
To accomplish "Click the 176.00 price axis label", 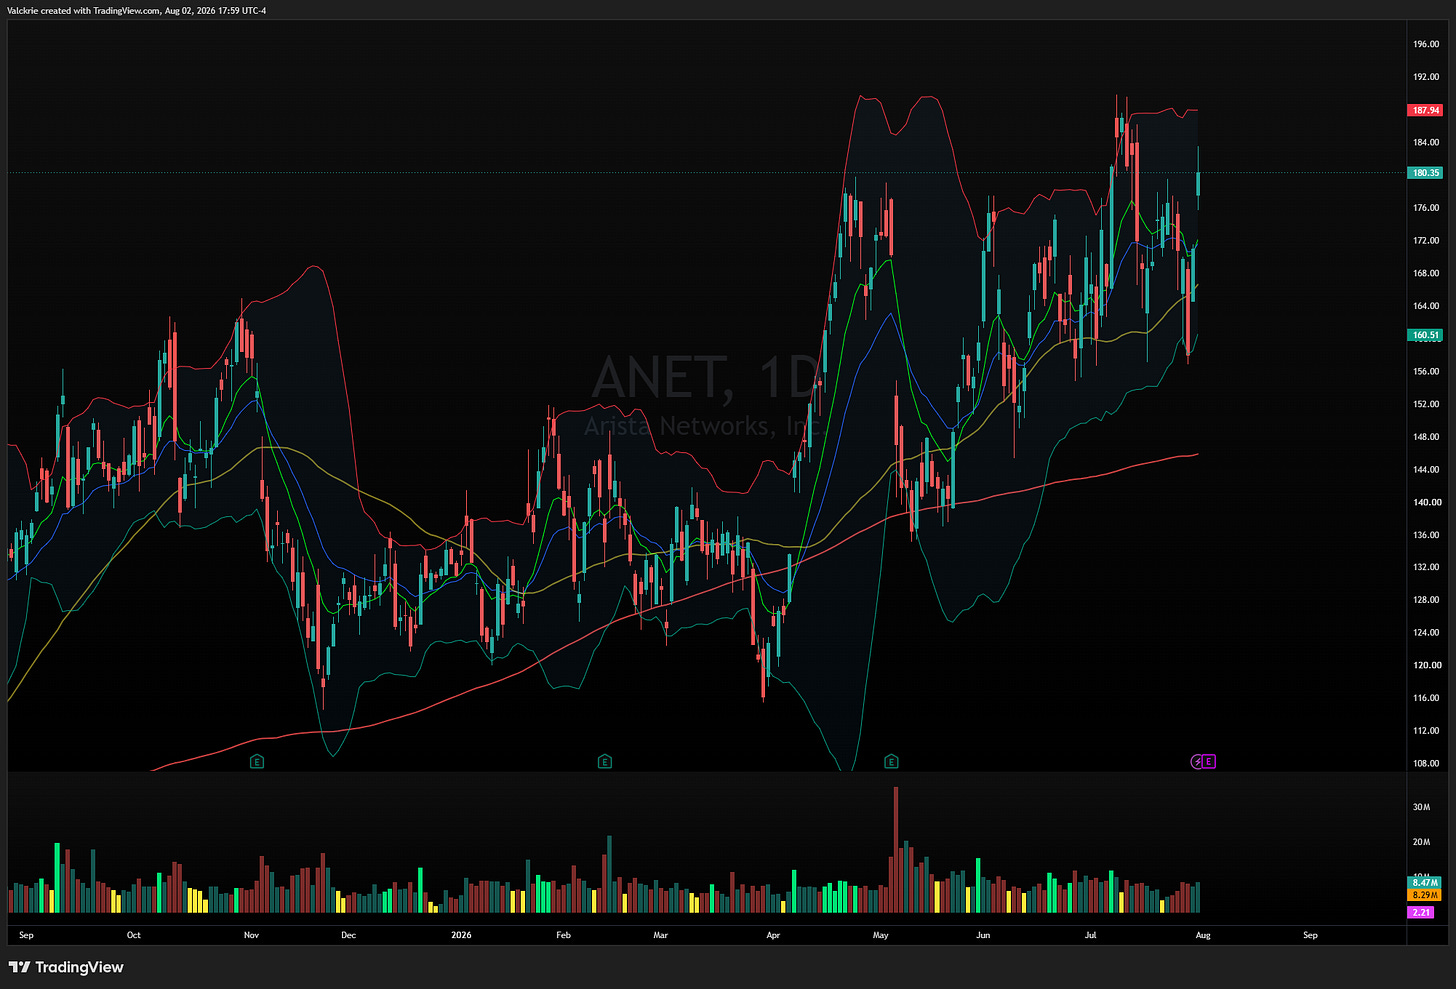I will pyautogui.click(x=1426, y=208).
